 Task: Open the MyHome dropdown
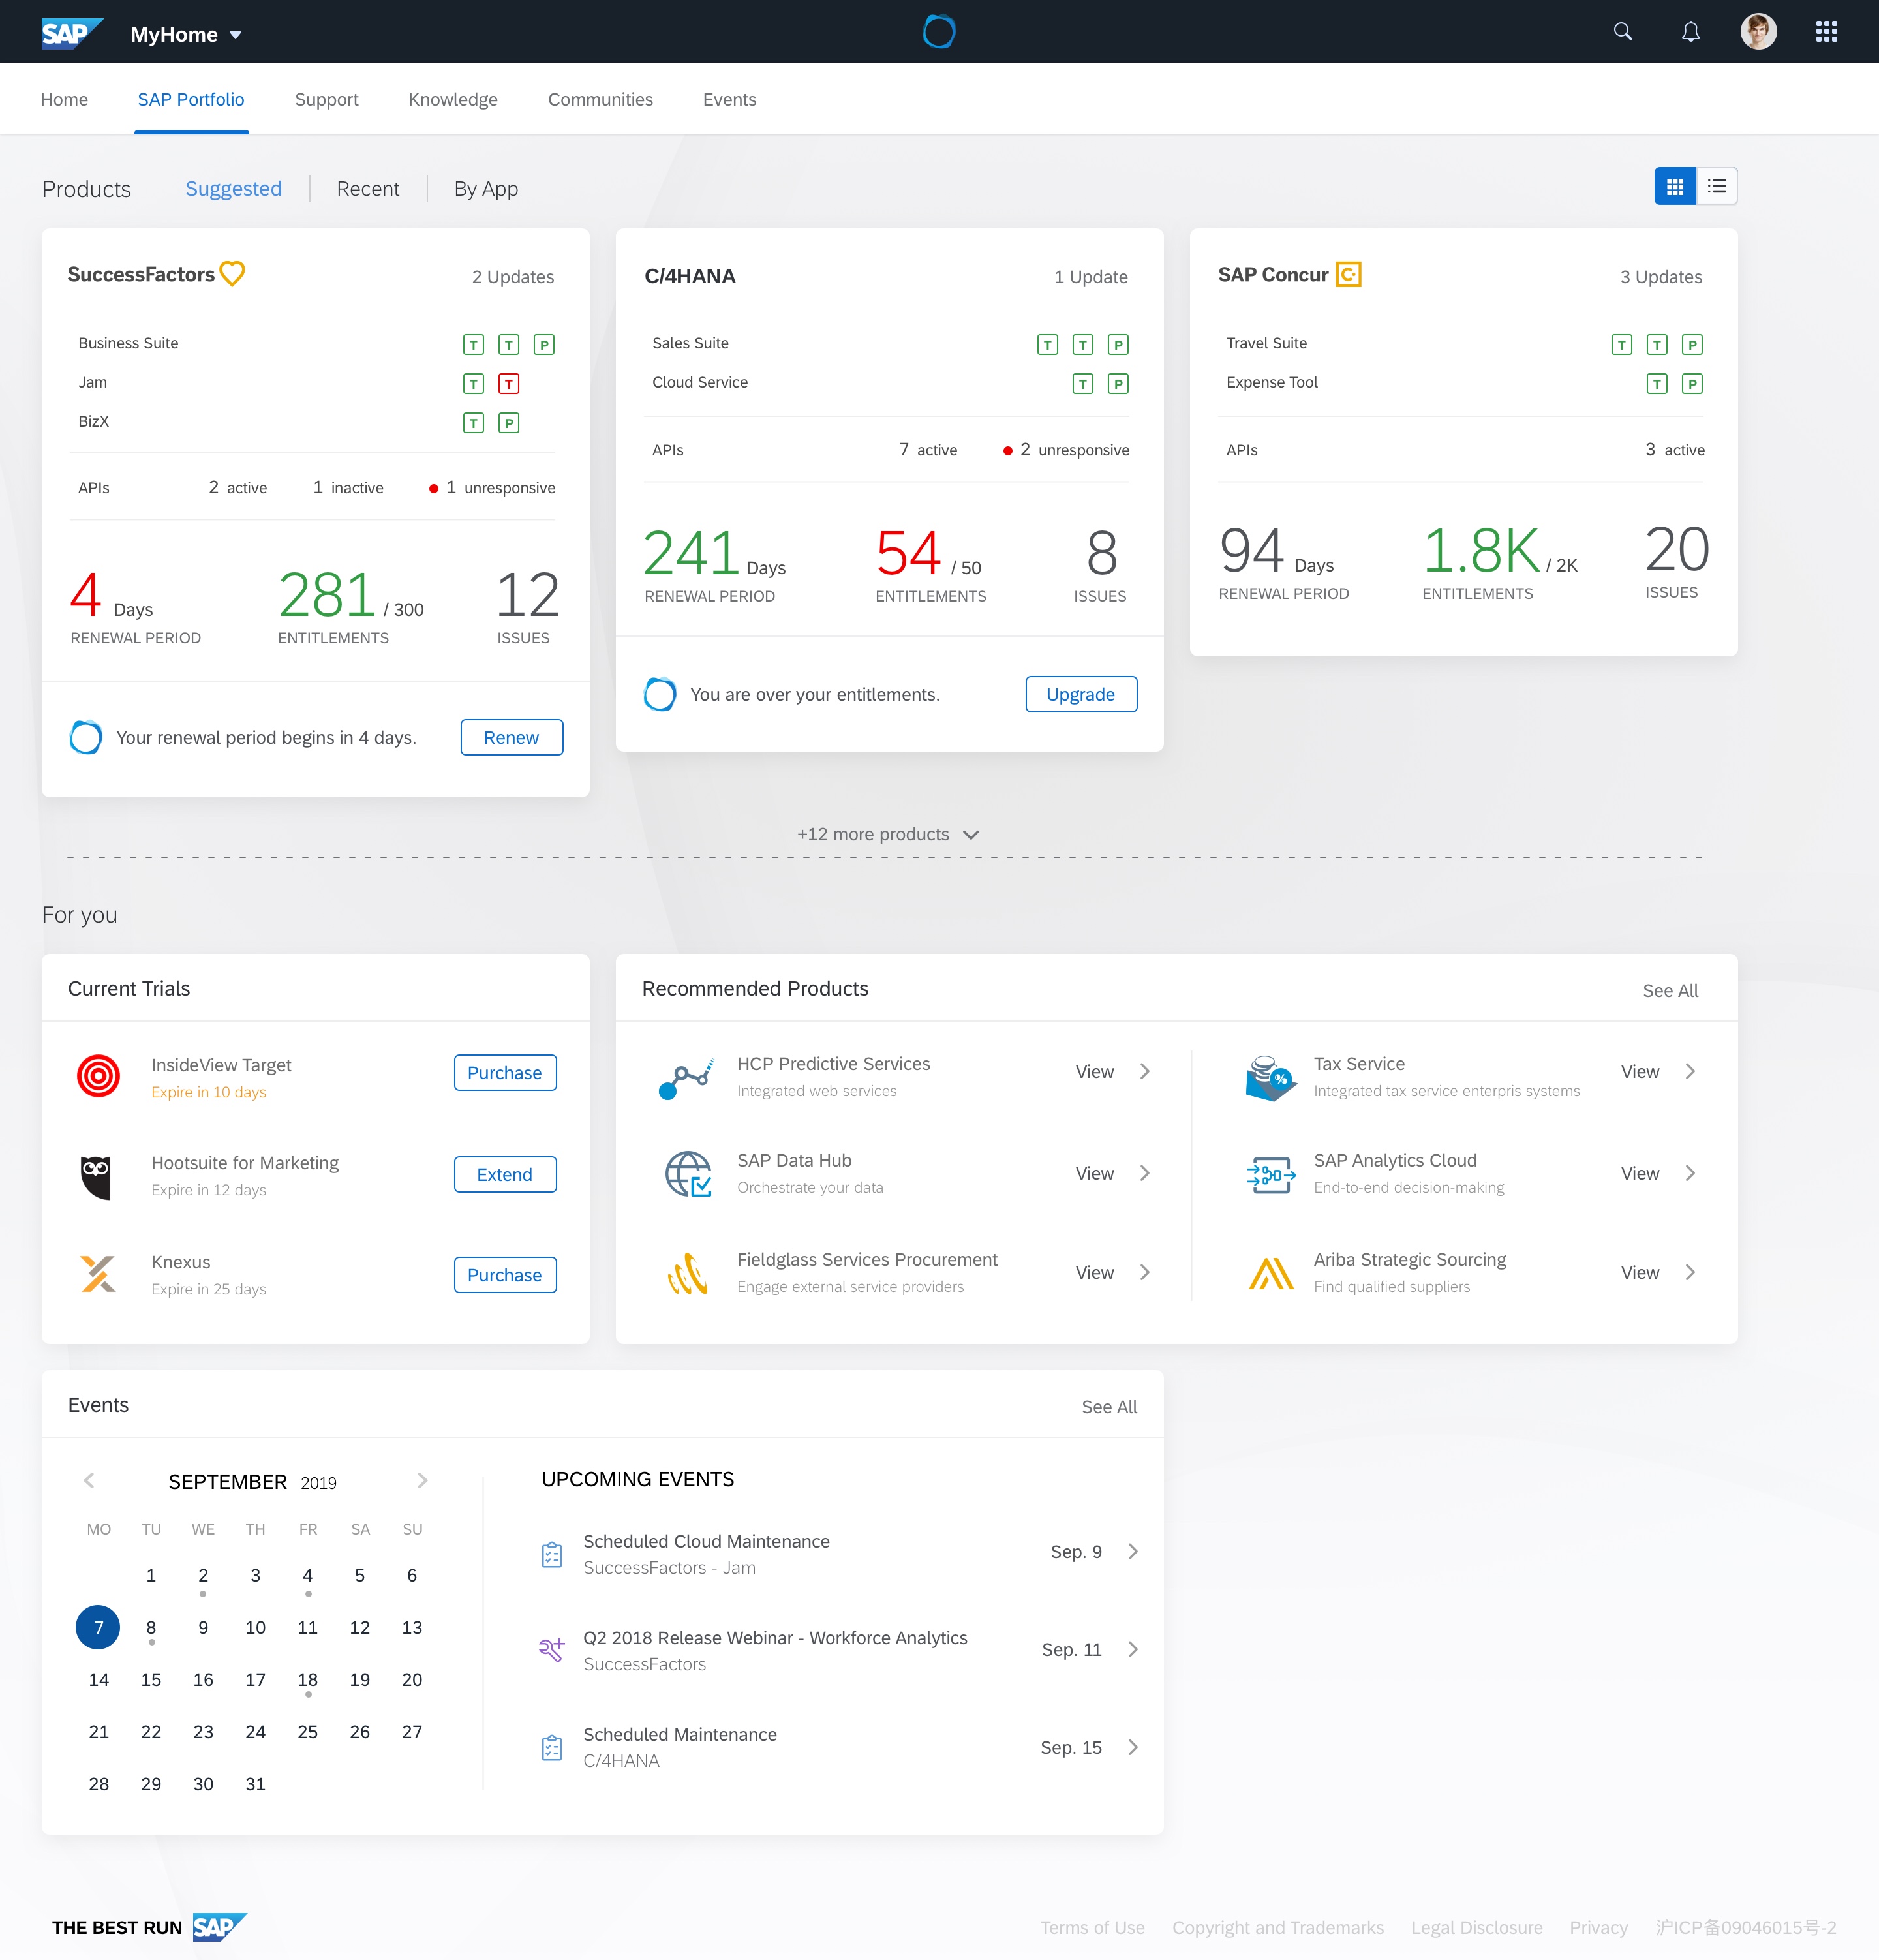(x=186, y=33)
